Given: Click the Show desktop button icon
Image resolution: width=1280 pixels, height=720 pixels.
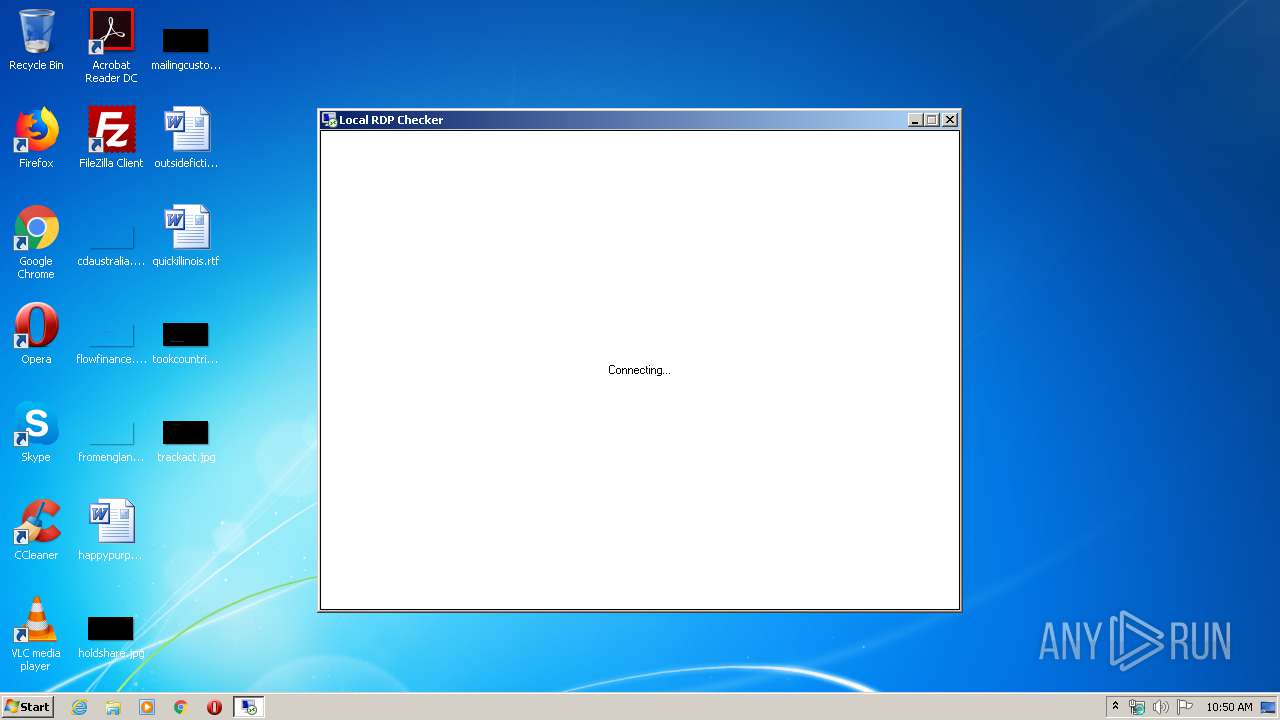Looking at the screenshot, I should click(x=1268, y=707).
